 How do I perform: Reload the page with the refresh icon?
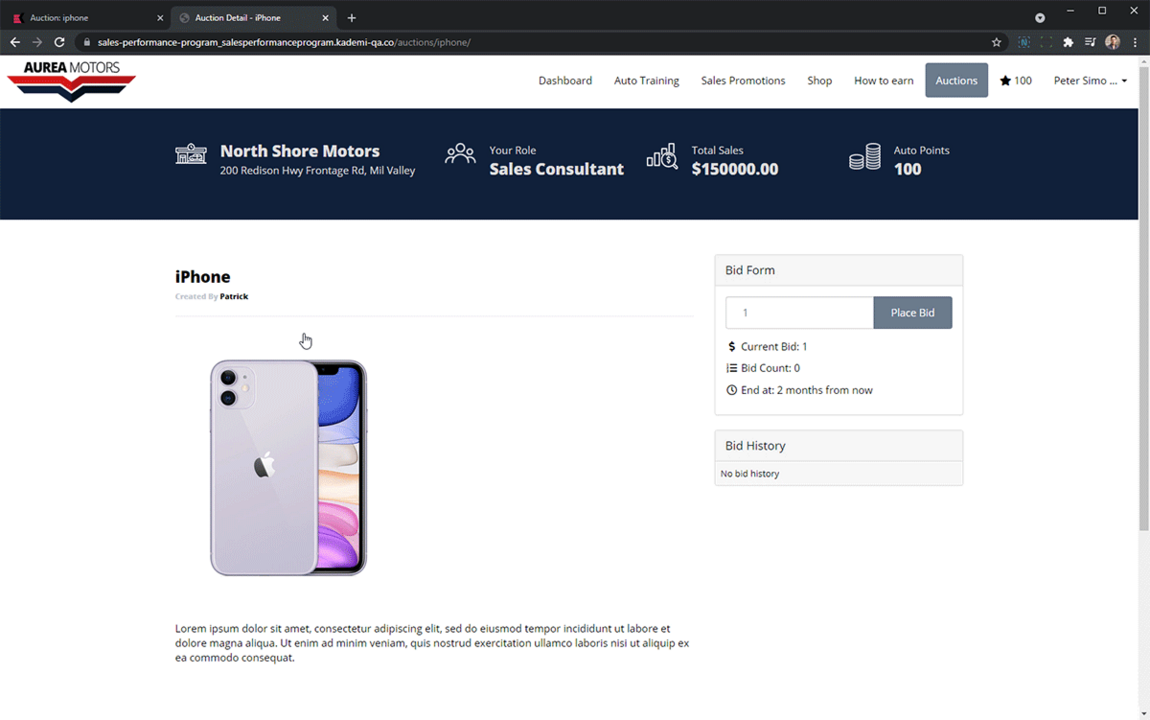59,43
